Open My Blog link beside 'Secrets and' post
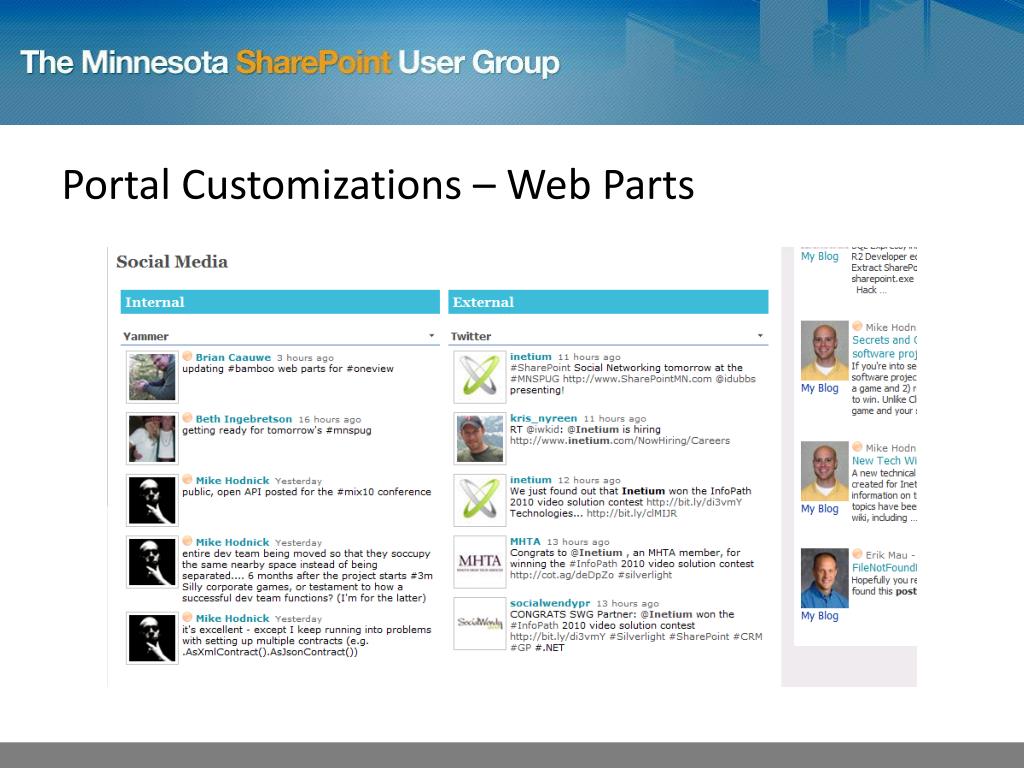 point(820,388)
